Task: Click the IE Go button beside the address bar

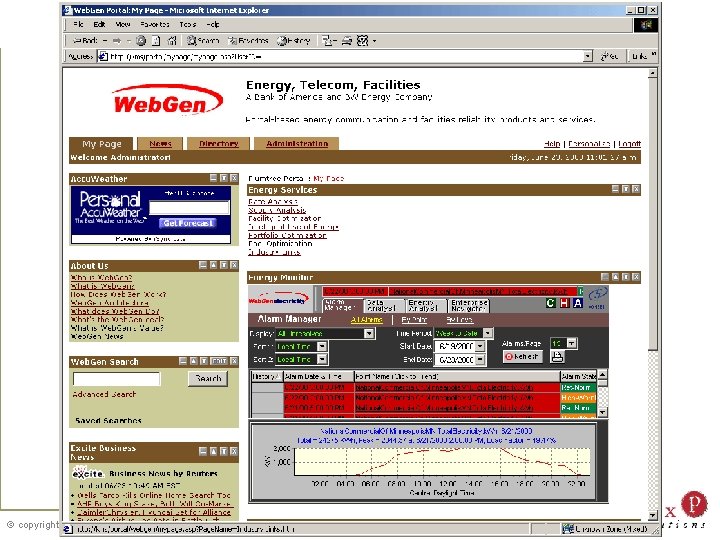Action: click(x=610, y=56)
